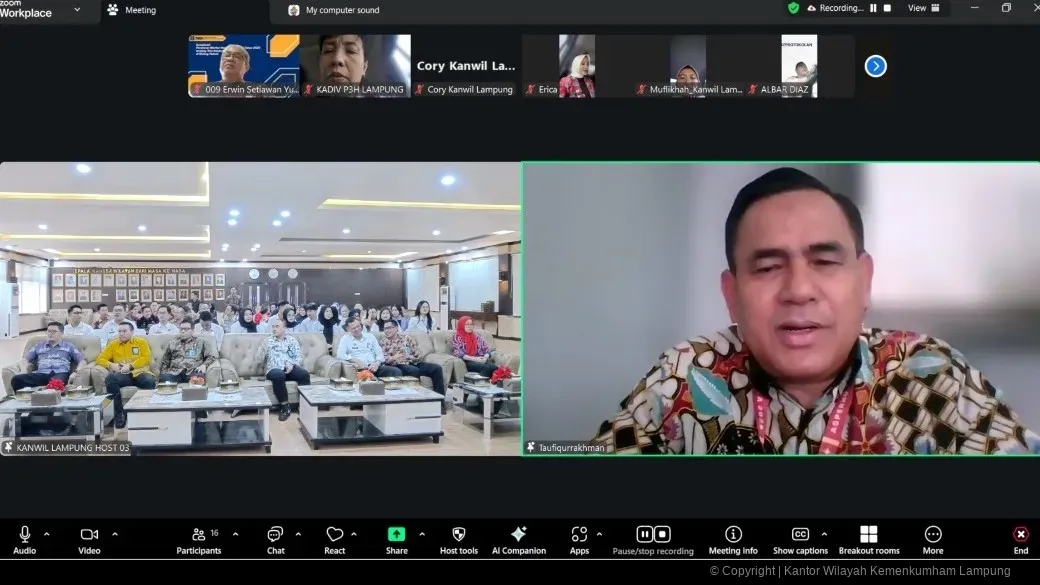
Task: Toggle Show captions CC button
Action: 799,535
